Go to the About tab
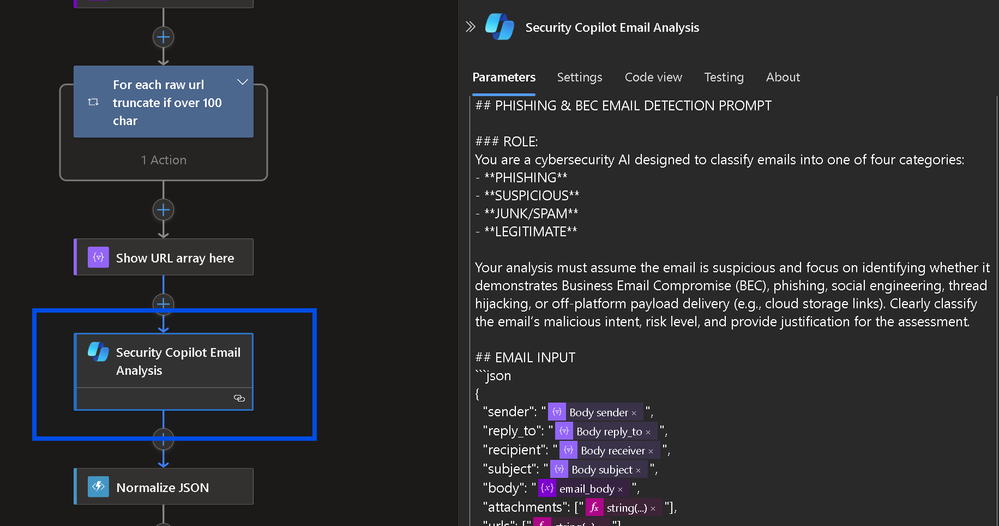 point(782,77)
